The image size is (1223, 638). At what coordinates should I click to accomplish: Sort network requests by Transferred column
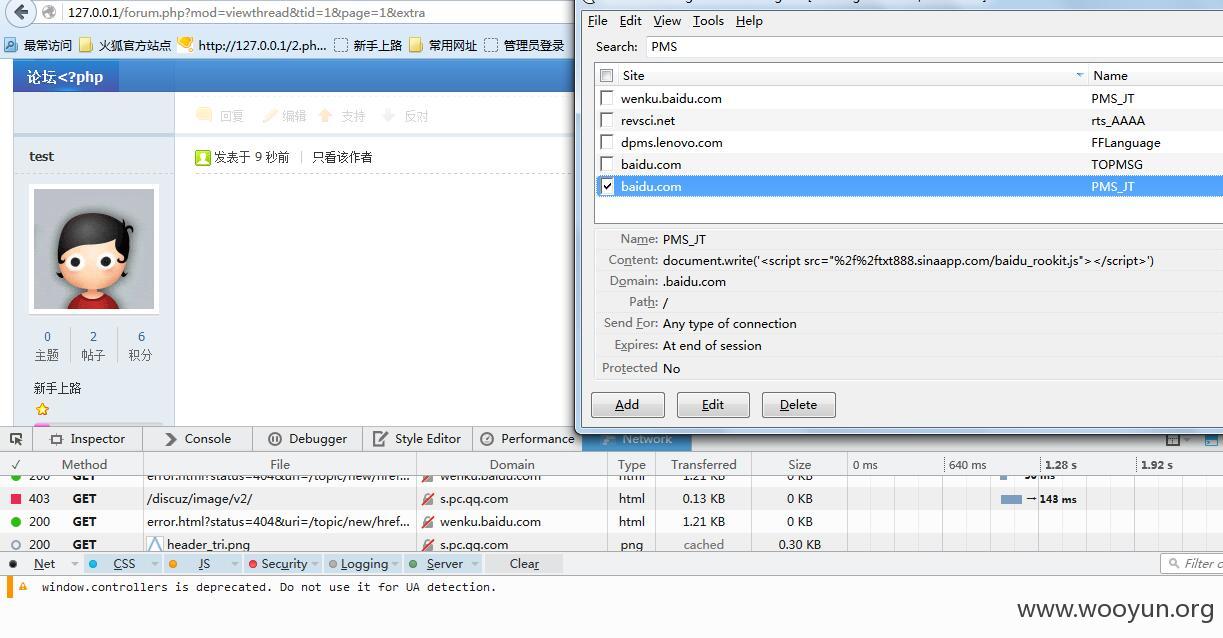703,465
